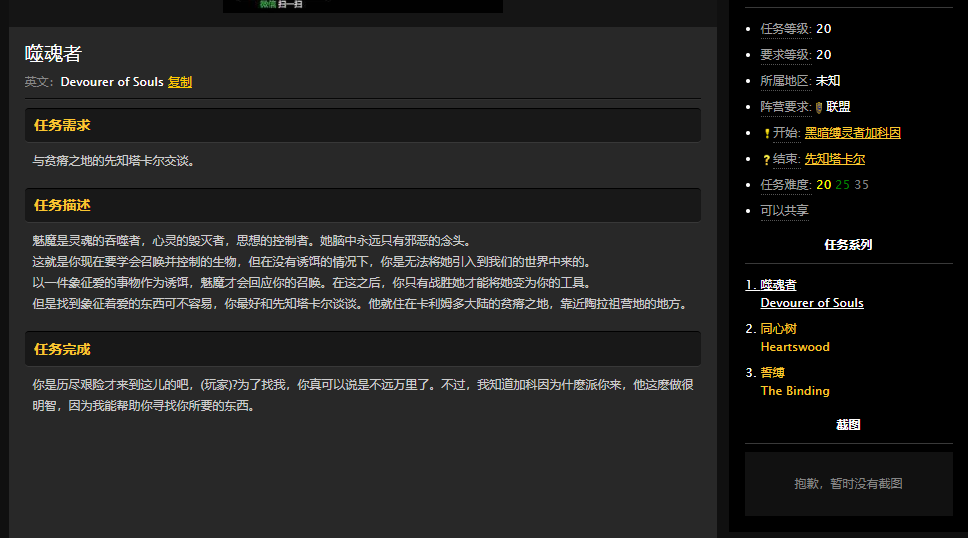The height and width of the screenshot is (538, 968).
Task: Click the 抱歉，暂时没有截图 placeholder box
Action: coord(848,484)
